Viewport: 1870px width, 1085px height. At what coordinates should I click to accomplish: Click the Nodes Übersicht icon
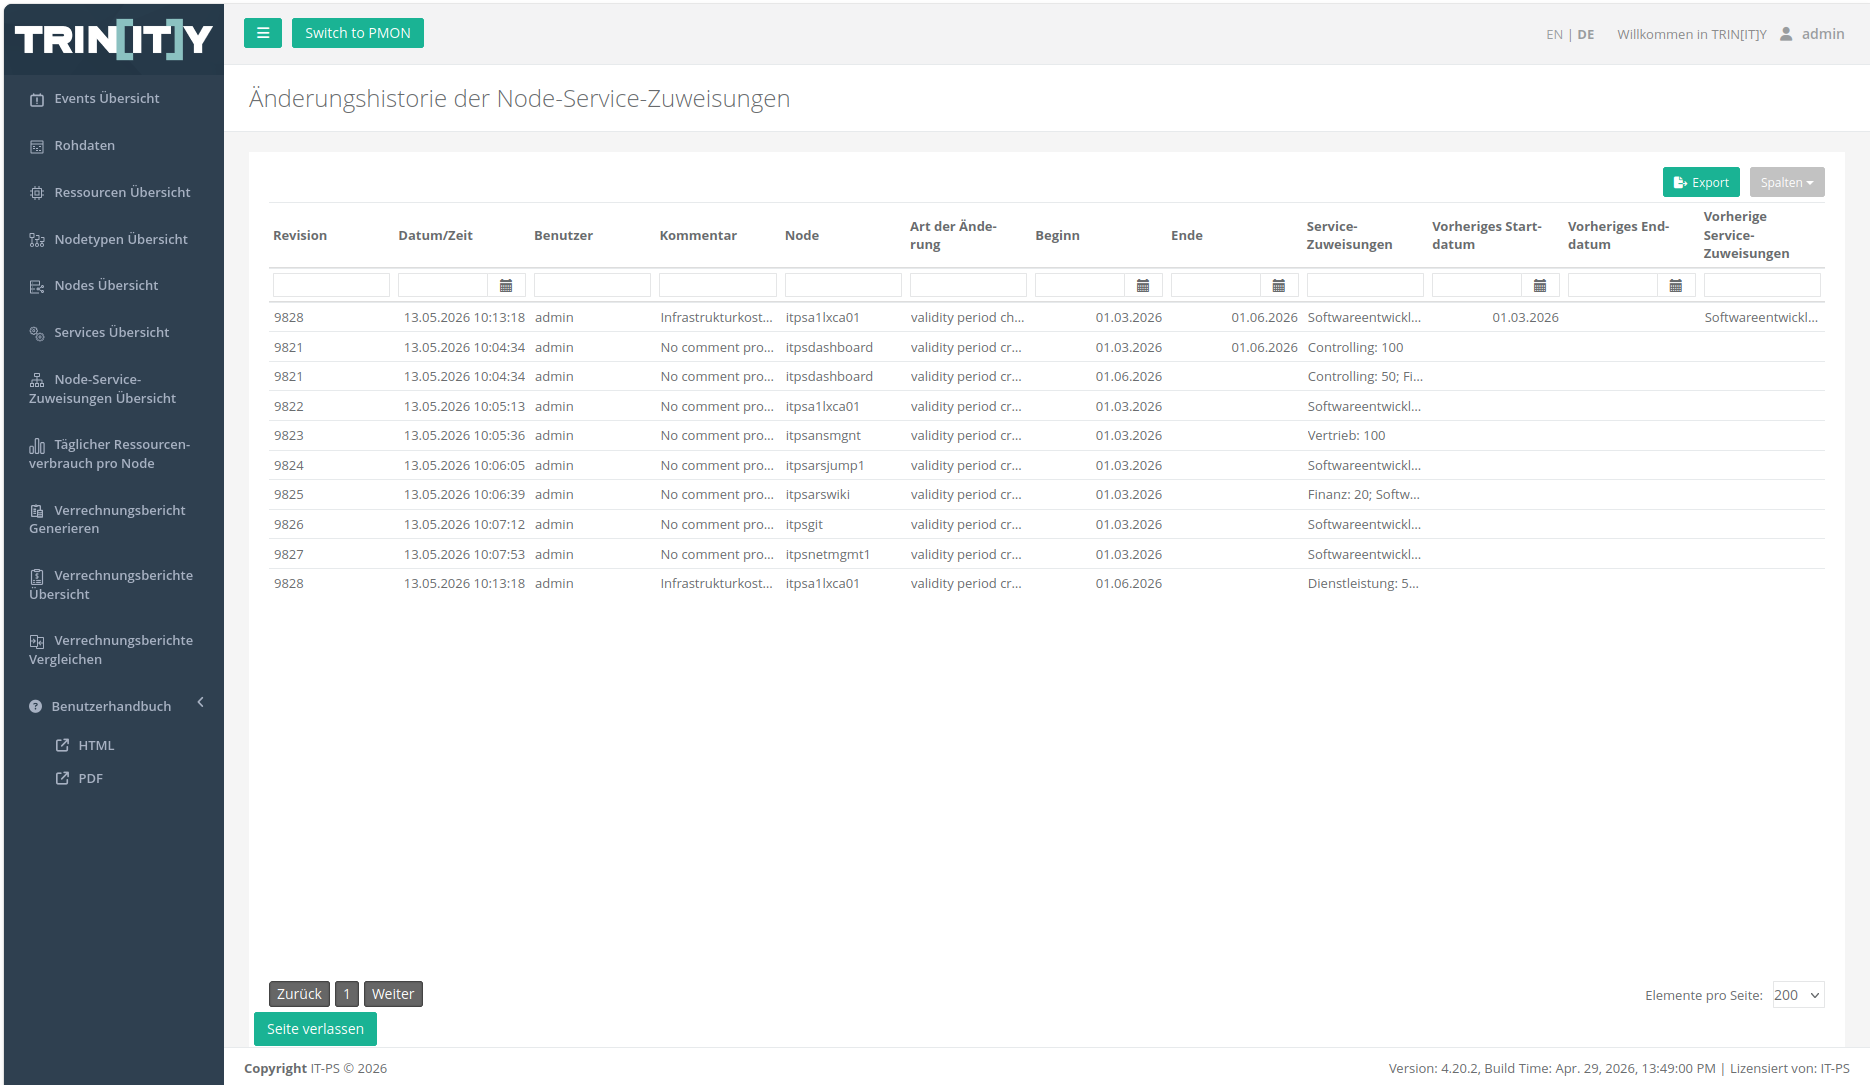tap(37, 286)
